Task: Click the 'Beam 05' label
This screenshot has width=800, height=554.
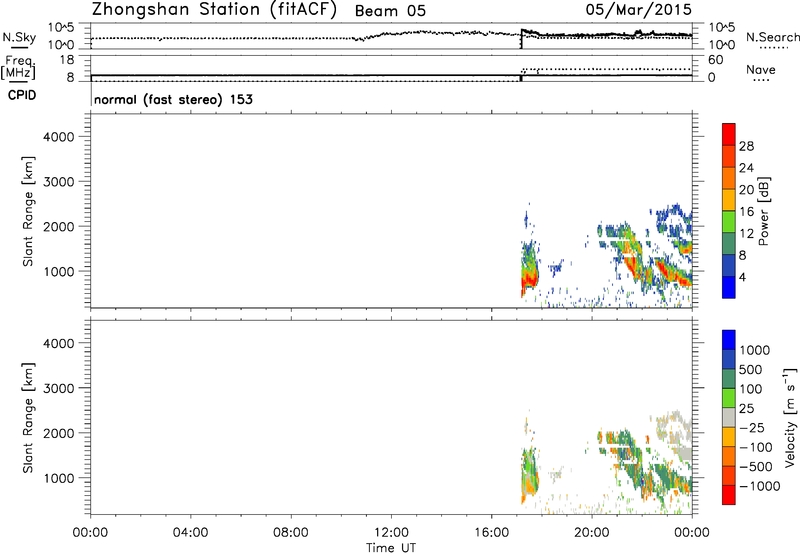Action: pos(390,11)
